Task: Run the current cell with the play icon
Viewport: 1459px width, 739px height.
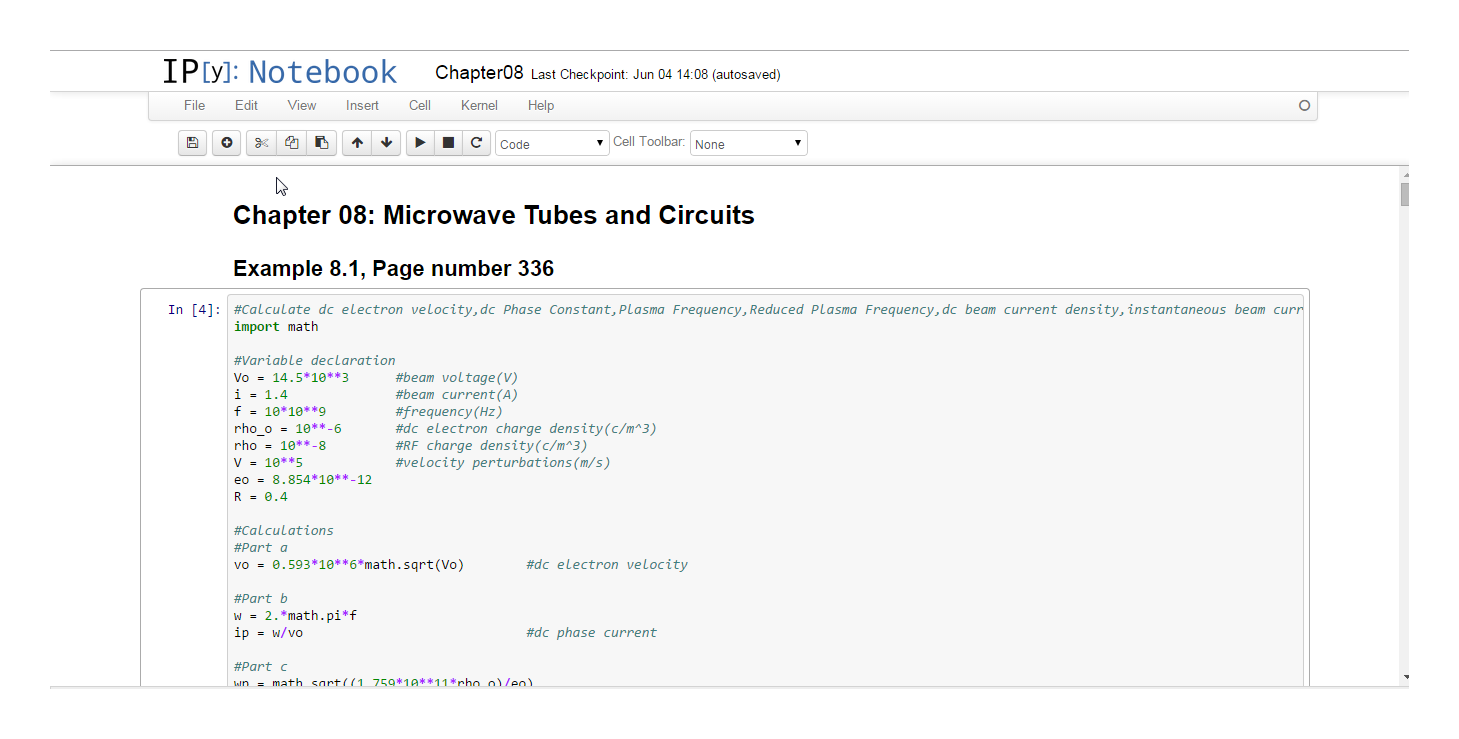Action: (420, 143)
